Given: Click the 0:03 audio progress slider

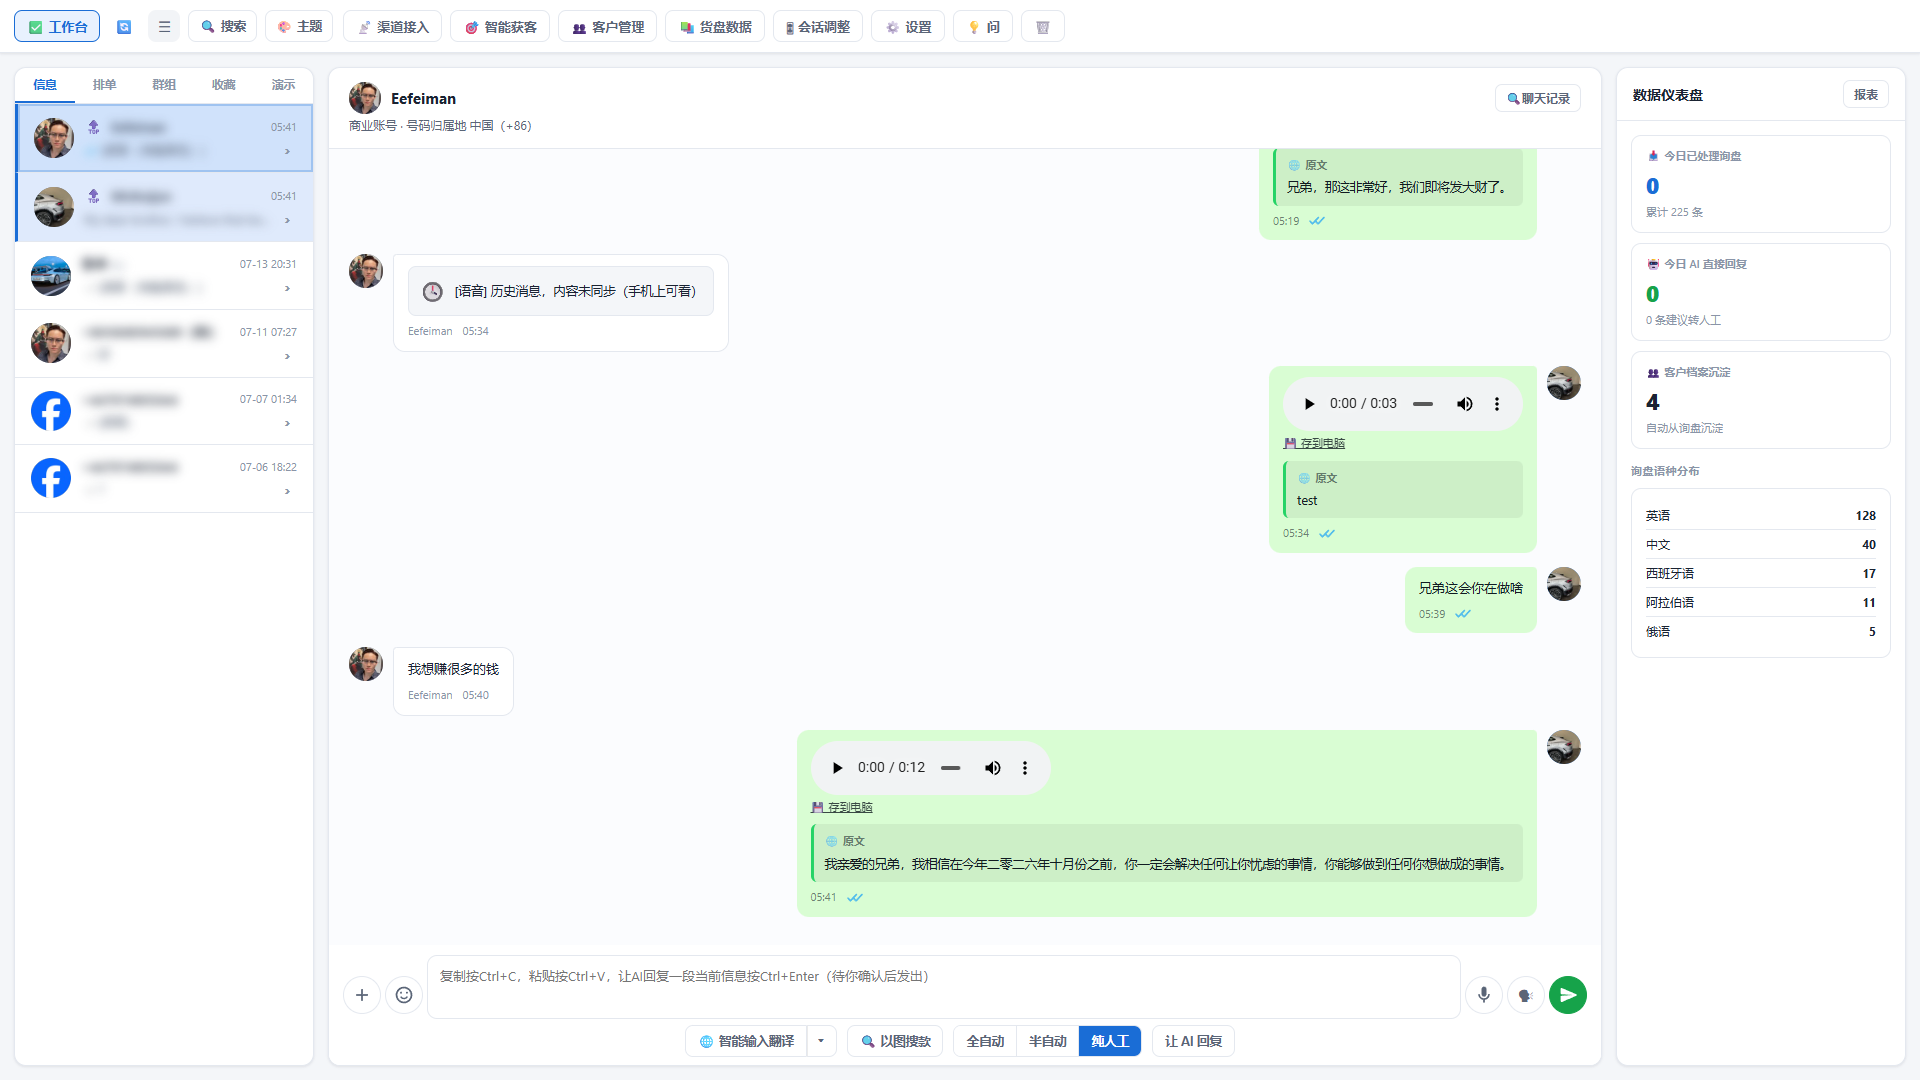Looking at the screenshot, I should pos(1423,404).
